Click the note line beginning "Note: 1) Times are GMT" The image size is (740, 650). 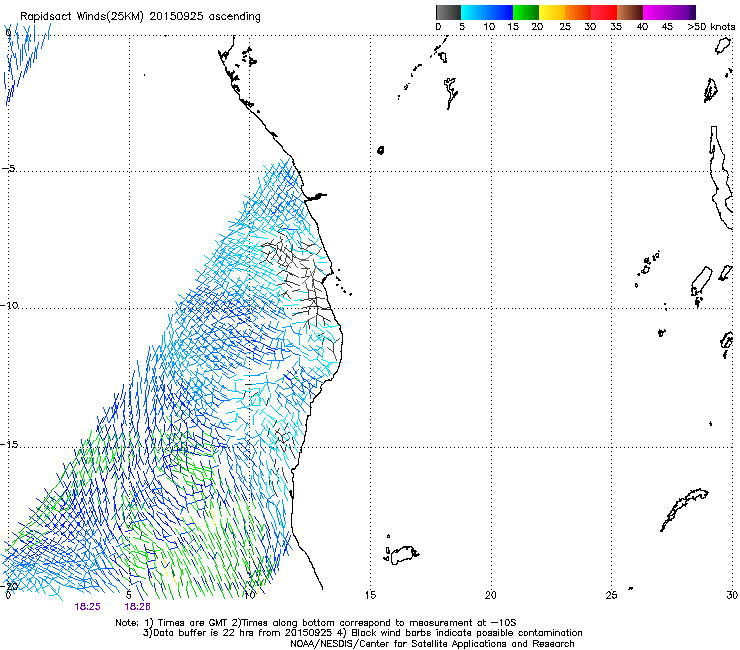[x=316, y=623]
